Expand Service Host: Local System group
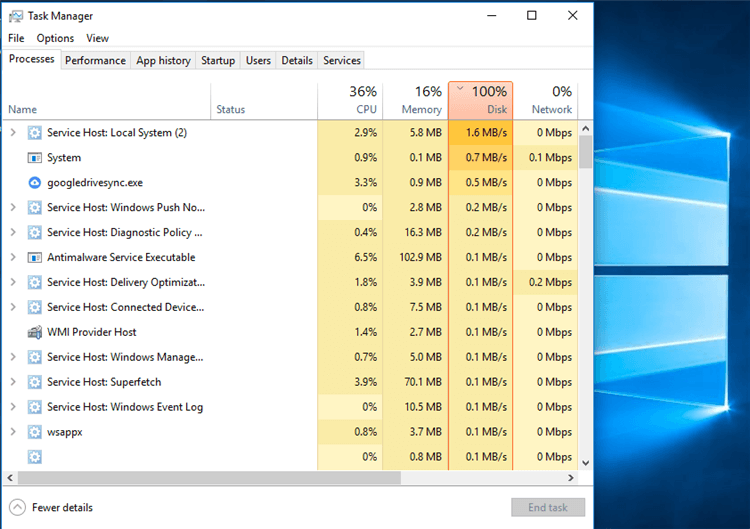This screenshot has width=750, height=529. point(13,132)
